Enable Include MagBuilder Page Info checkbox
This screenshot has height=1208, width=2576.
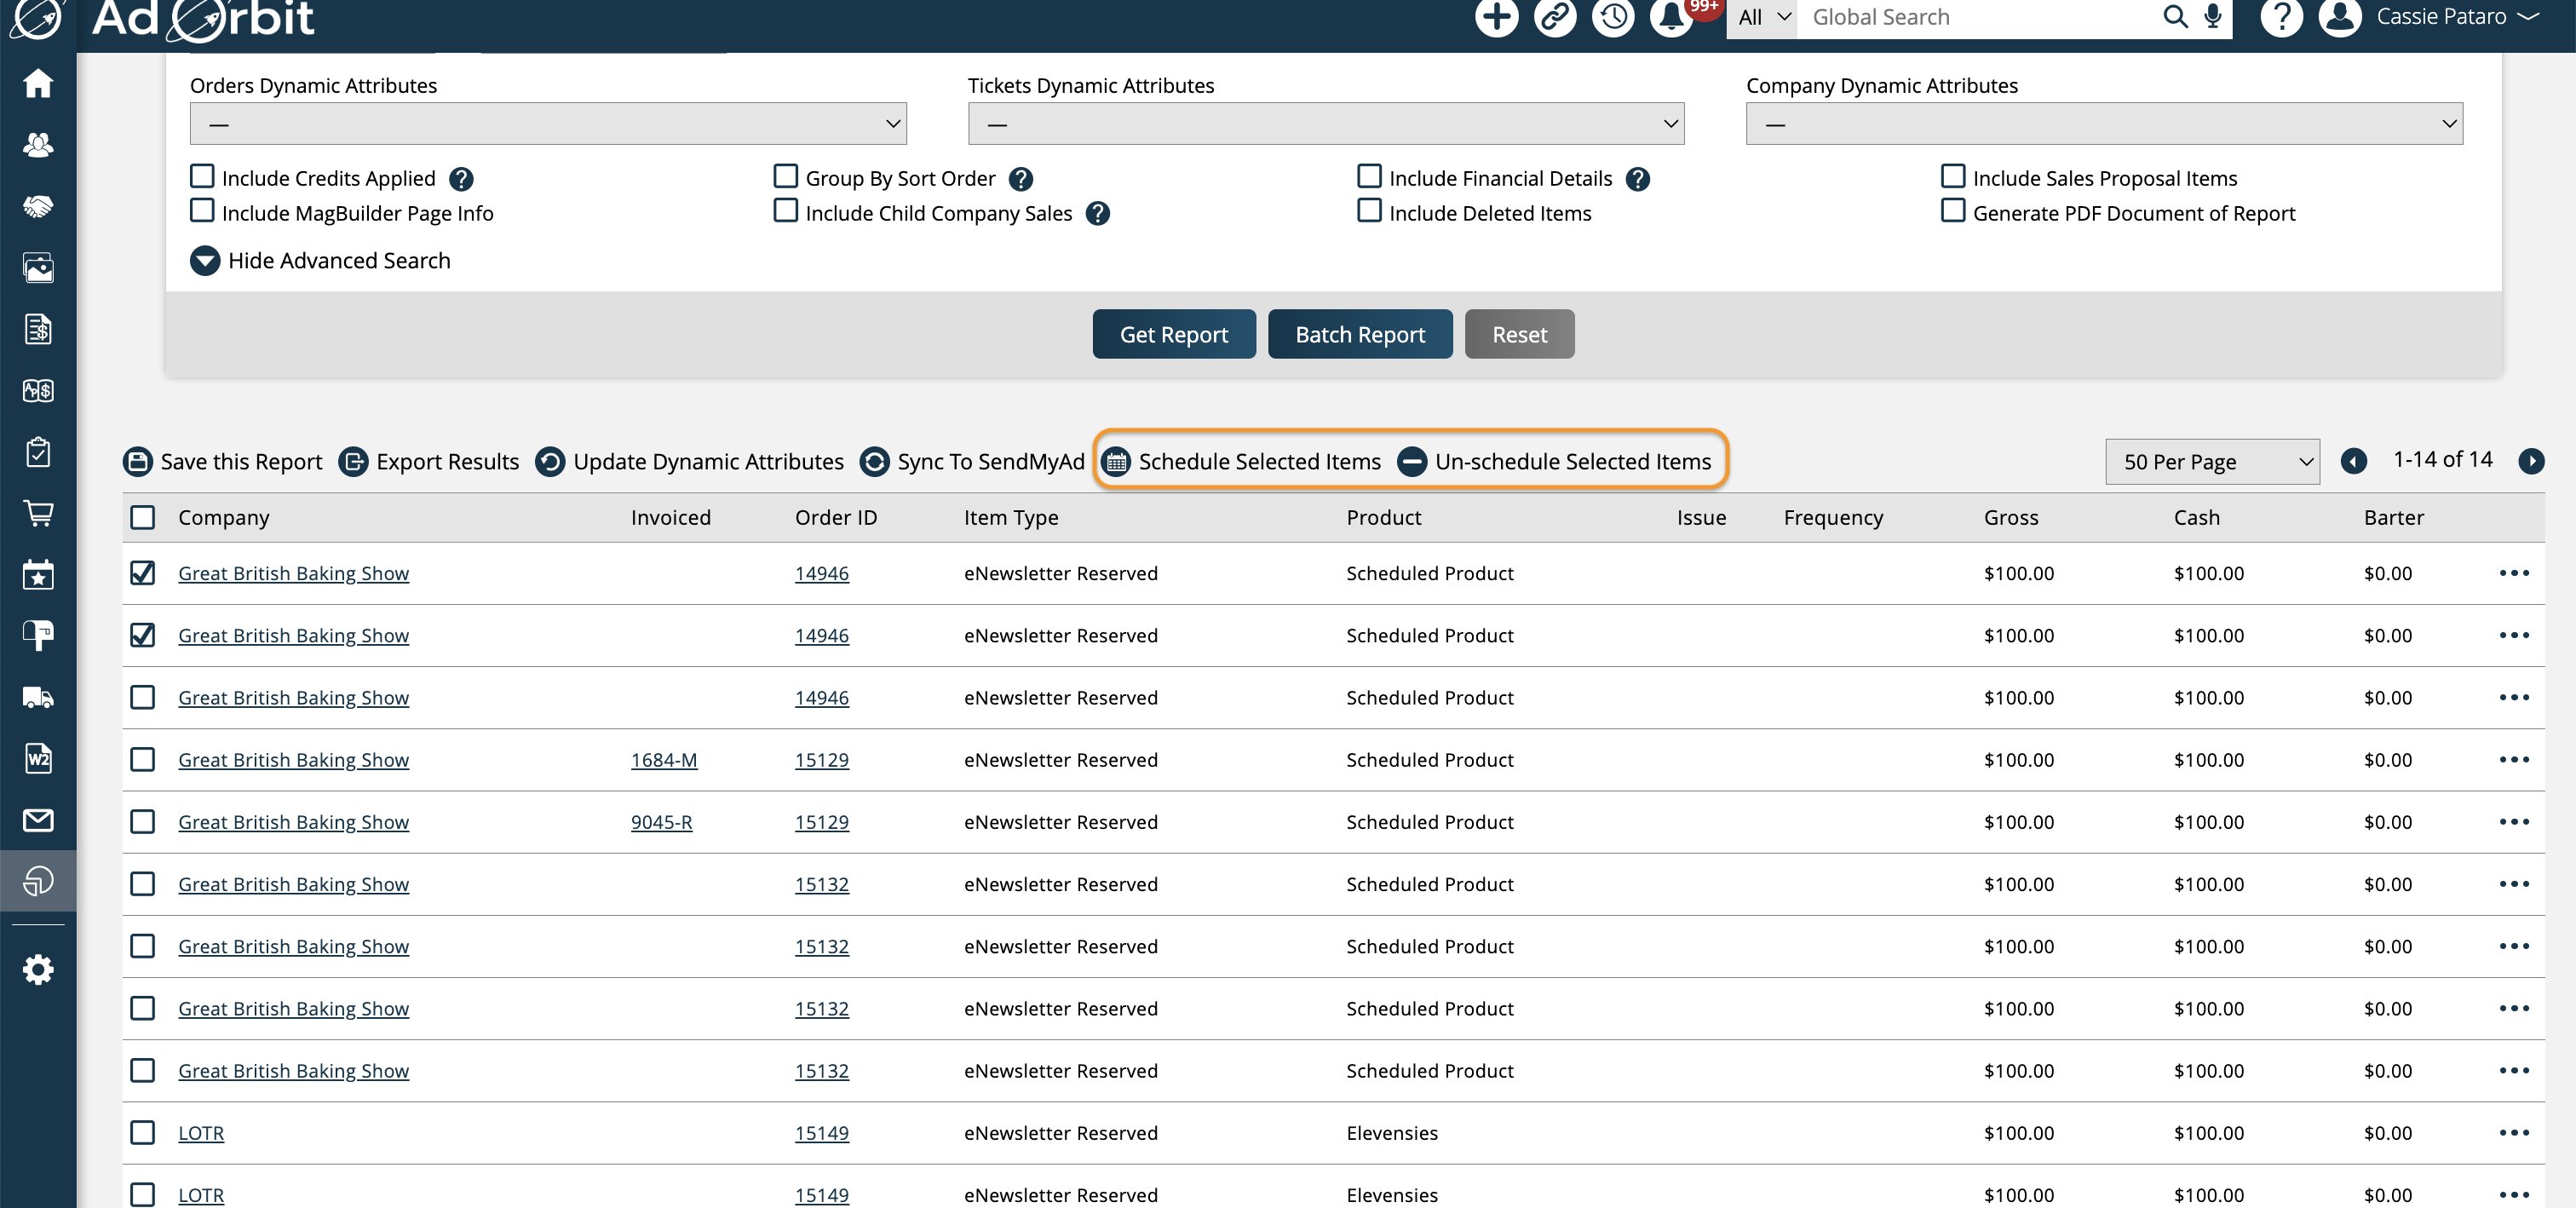pos(202,211)
